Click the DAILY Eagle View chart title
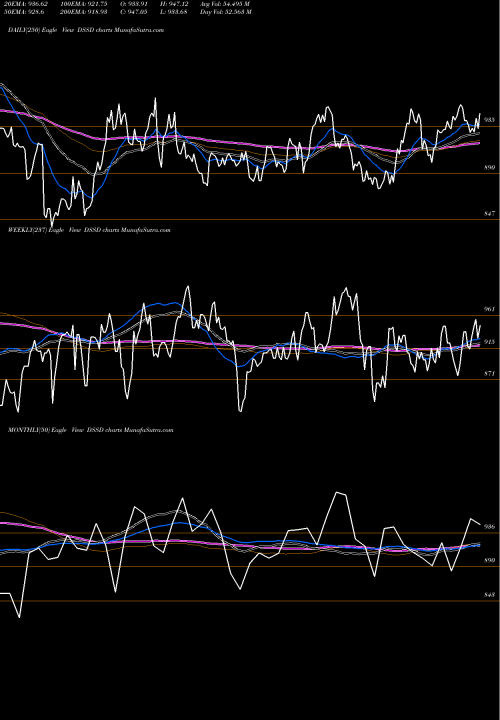 point(86,30)
